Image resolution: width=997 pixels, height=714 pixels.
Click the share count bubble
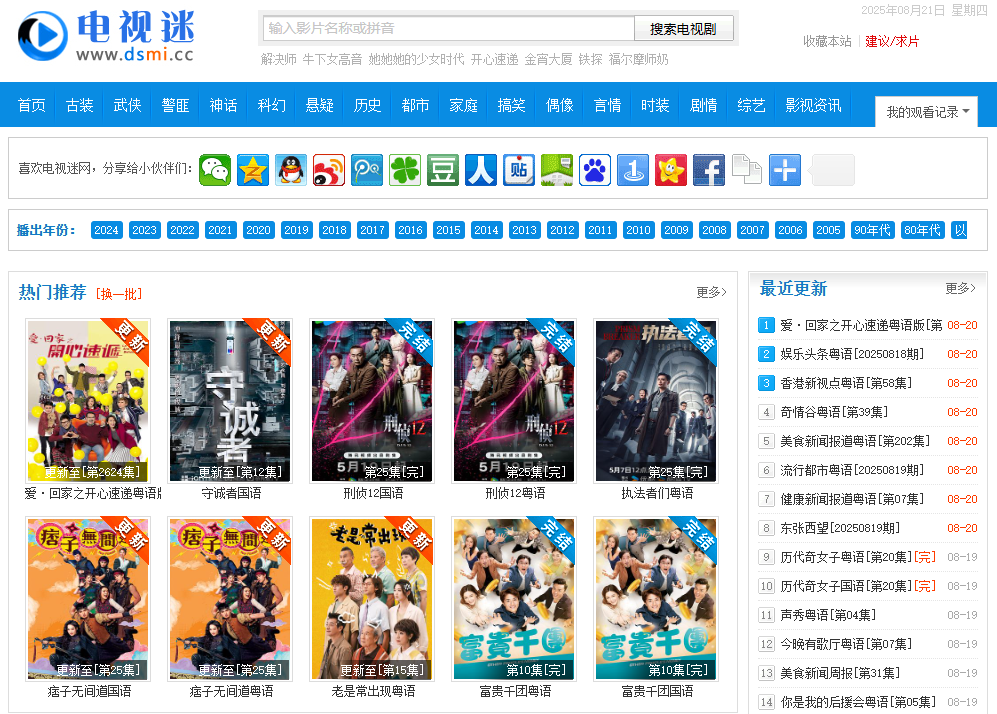pyautogui.click(x=831, y=170)
